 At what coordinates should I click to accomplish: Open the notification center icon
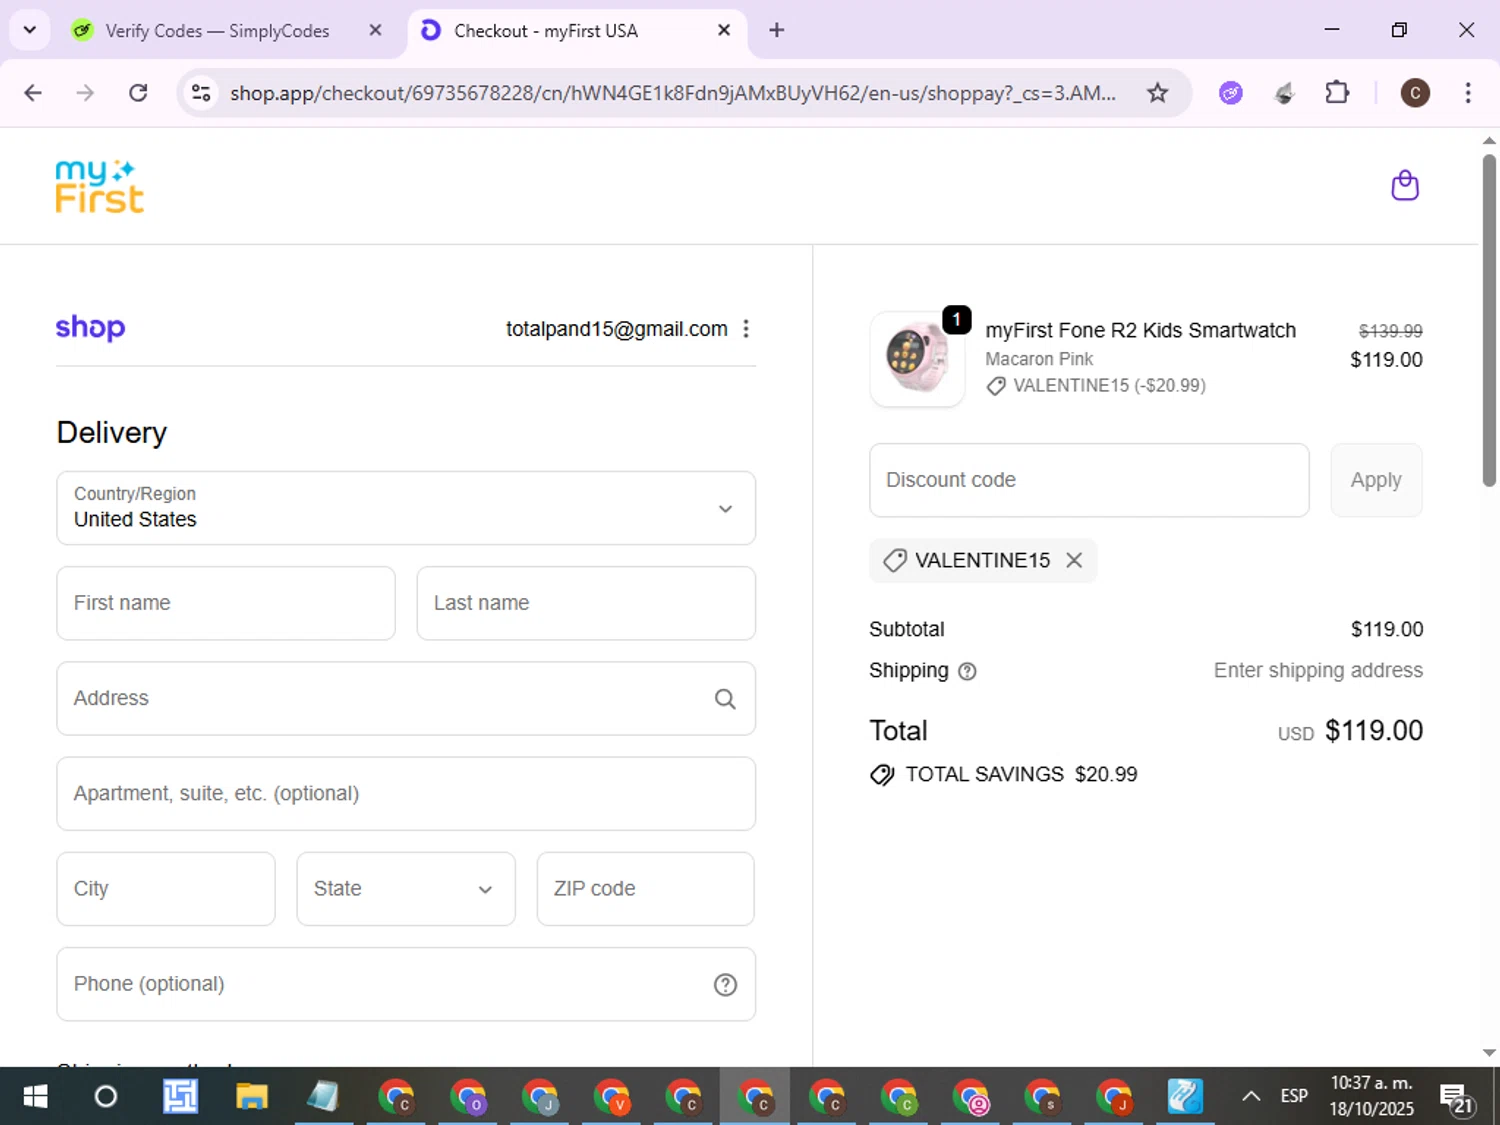click(1456, 1098)
